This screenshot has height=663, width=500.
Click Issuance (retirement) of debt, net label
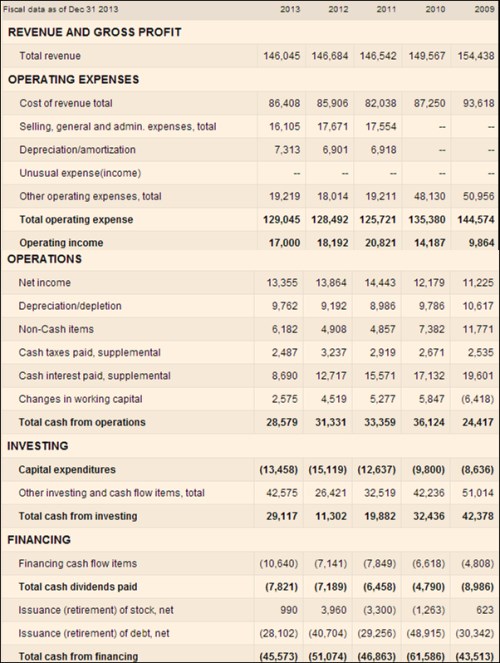point(94,633)
